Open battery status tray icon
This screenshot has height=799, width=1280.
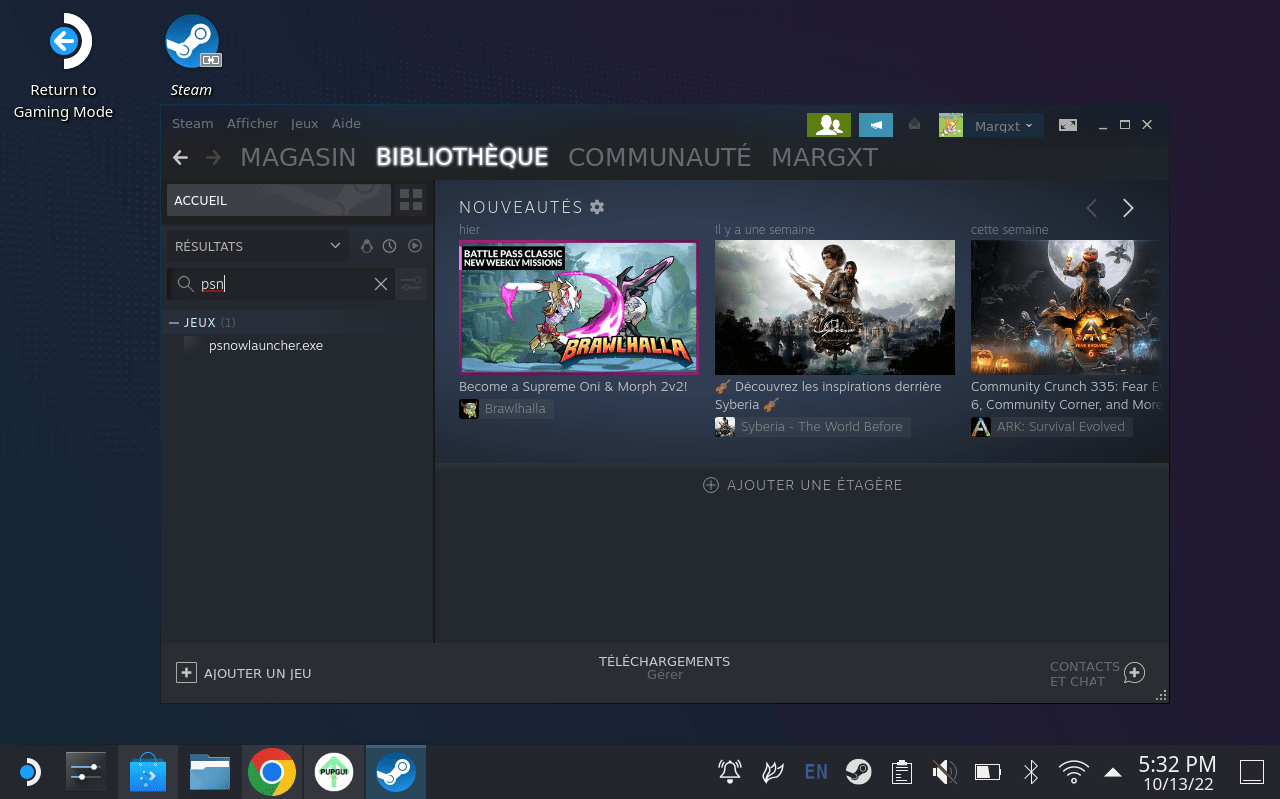pyautogui.click(x=988, y=772)
